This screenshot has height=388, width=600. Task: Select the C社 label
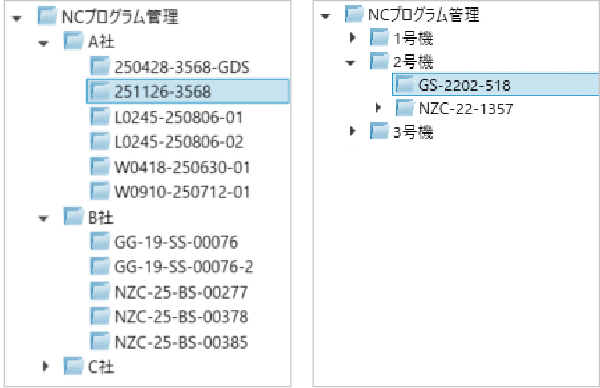(x=101, y=367)
